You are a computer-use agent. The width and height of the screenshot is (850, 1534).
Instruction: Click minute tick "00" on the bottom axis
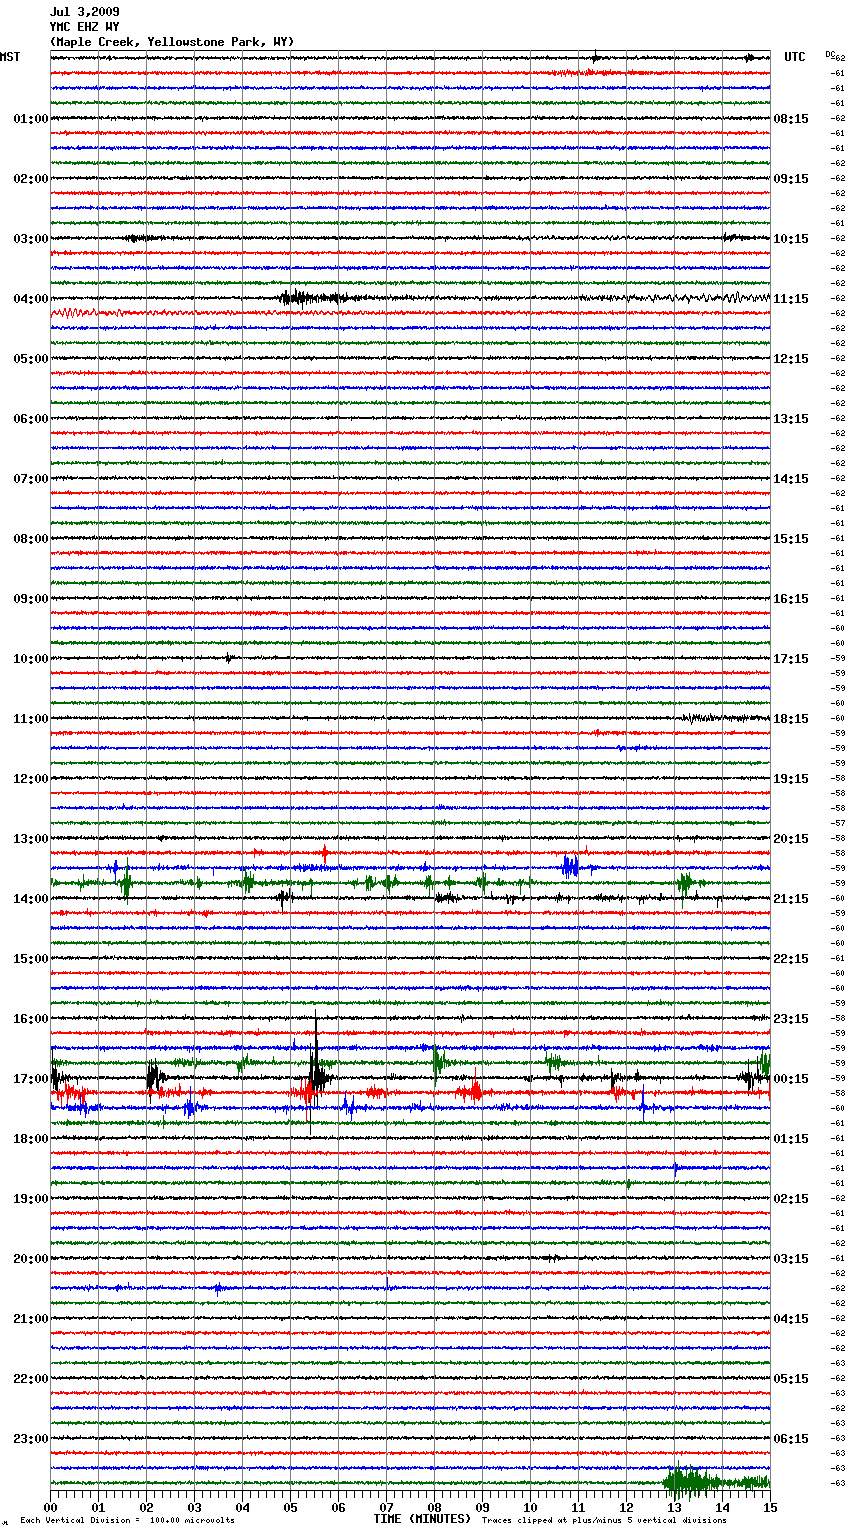(x=50, y=1507)
